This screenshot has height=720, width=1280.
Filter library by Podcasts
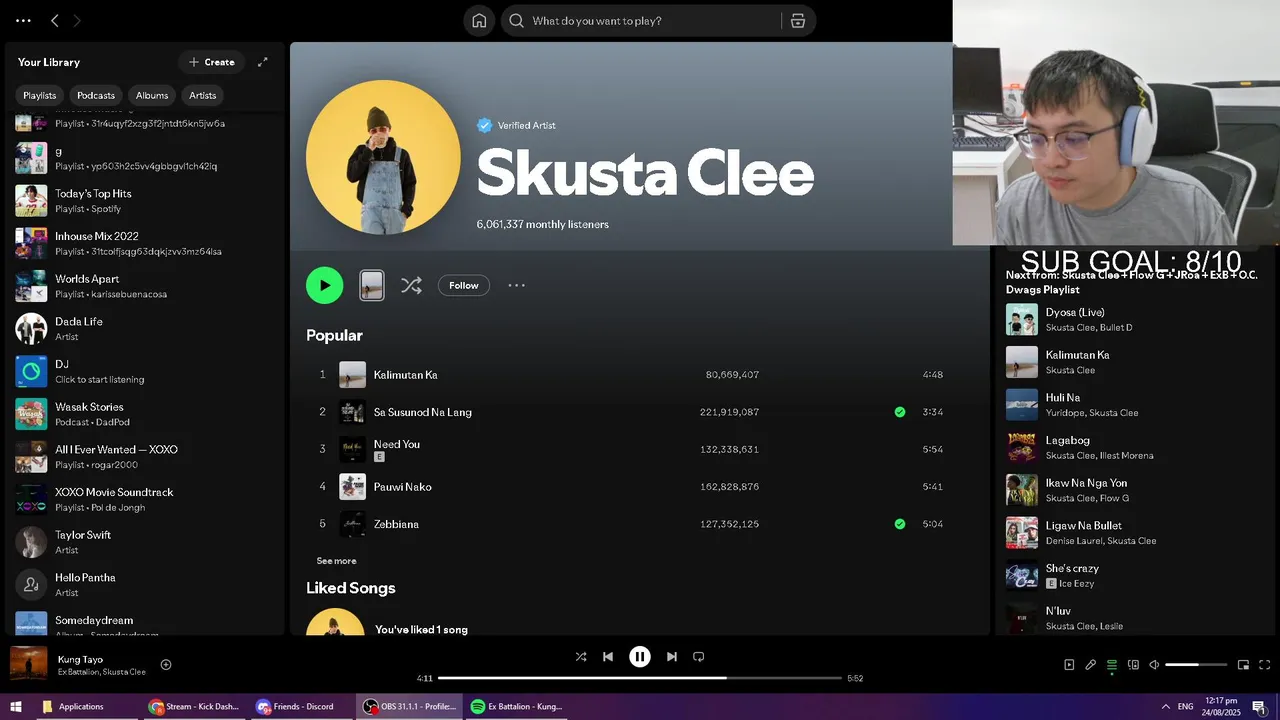click(96, 95)
